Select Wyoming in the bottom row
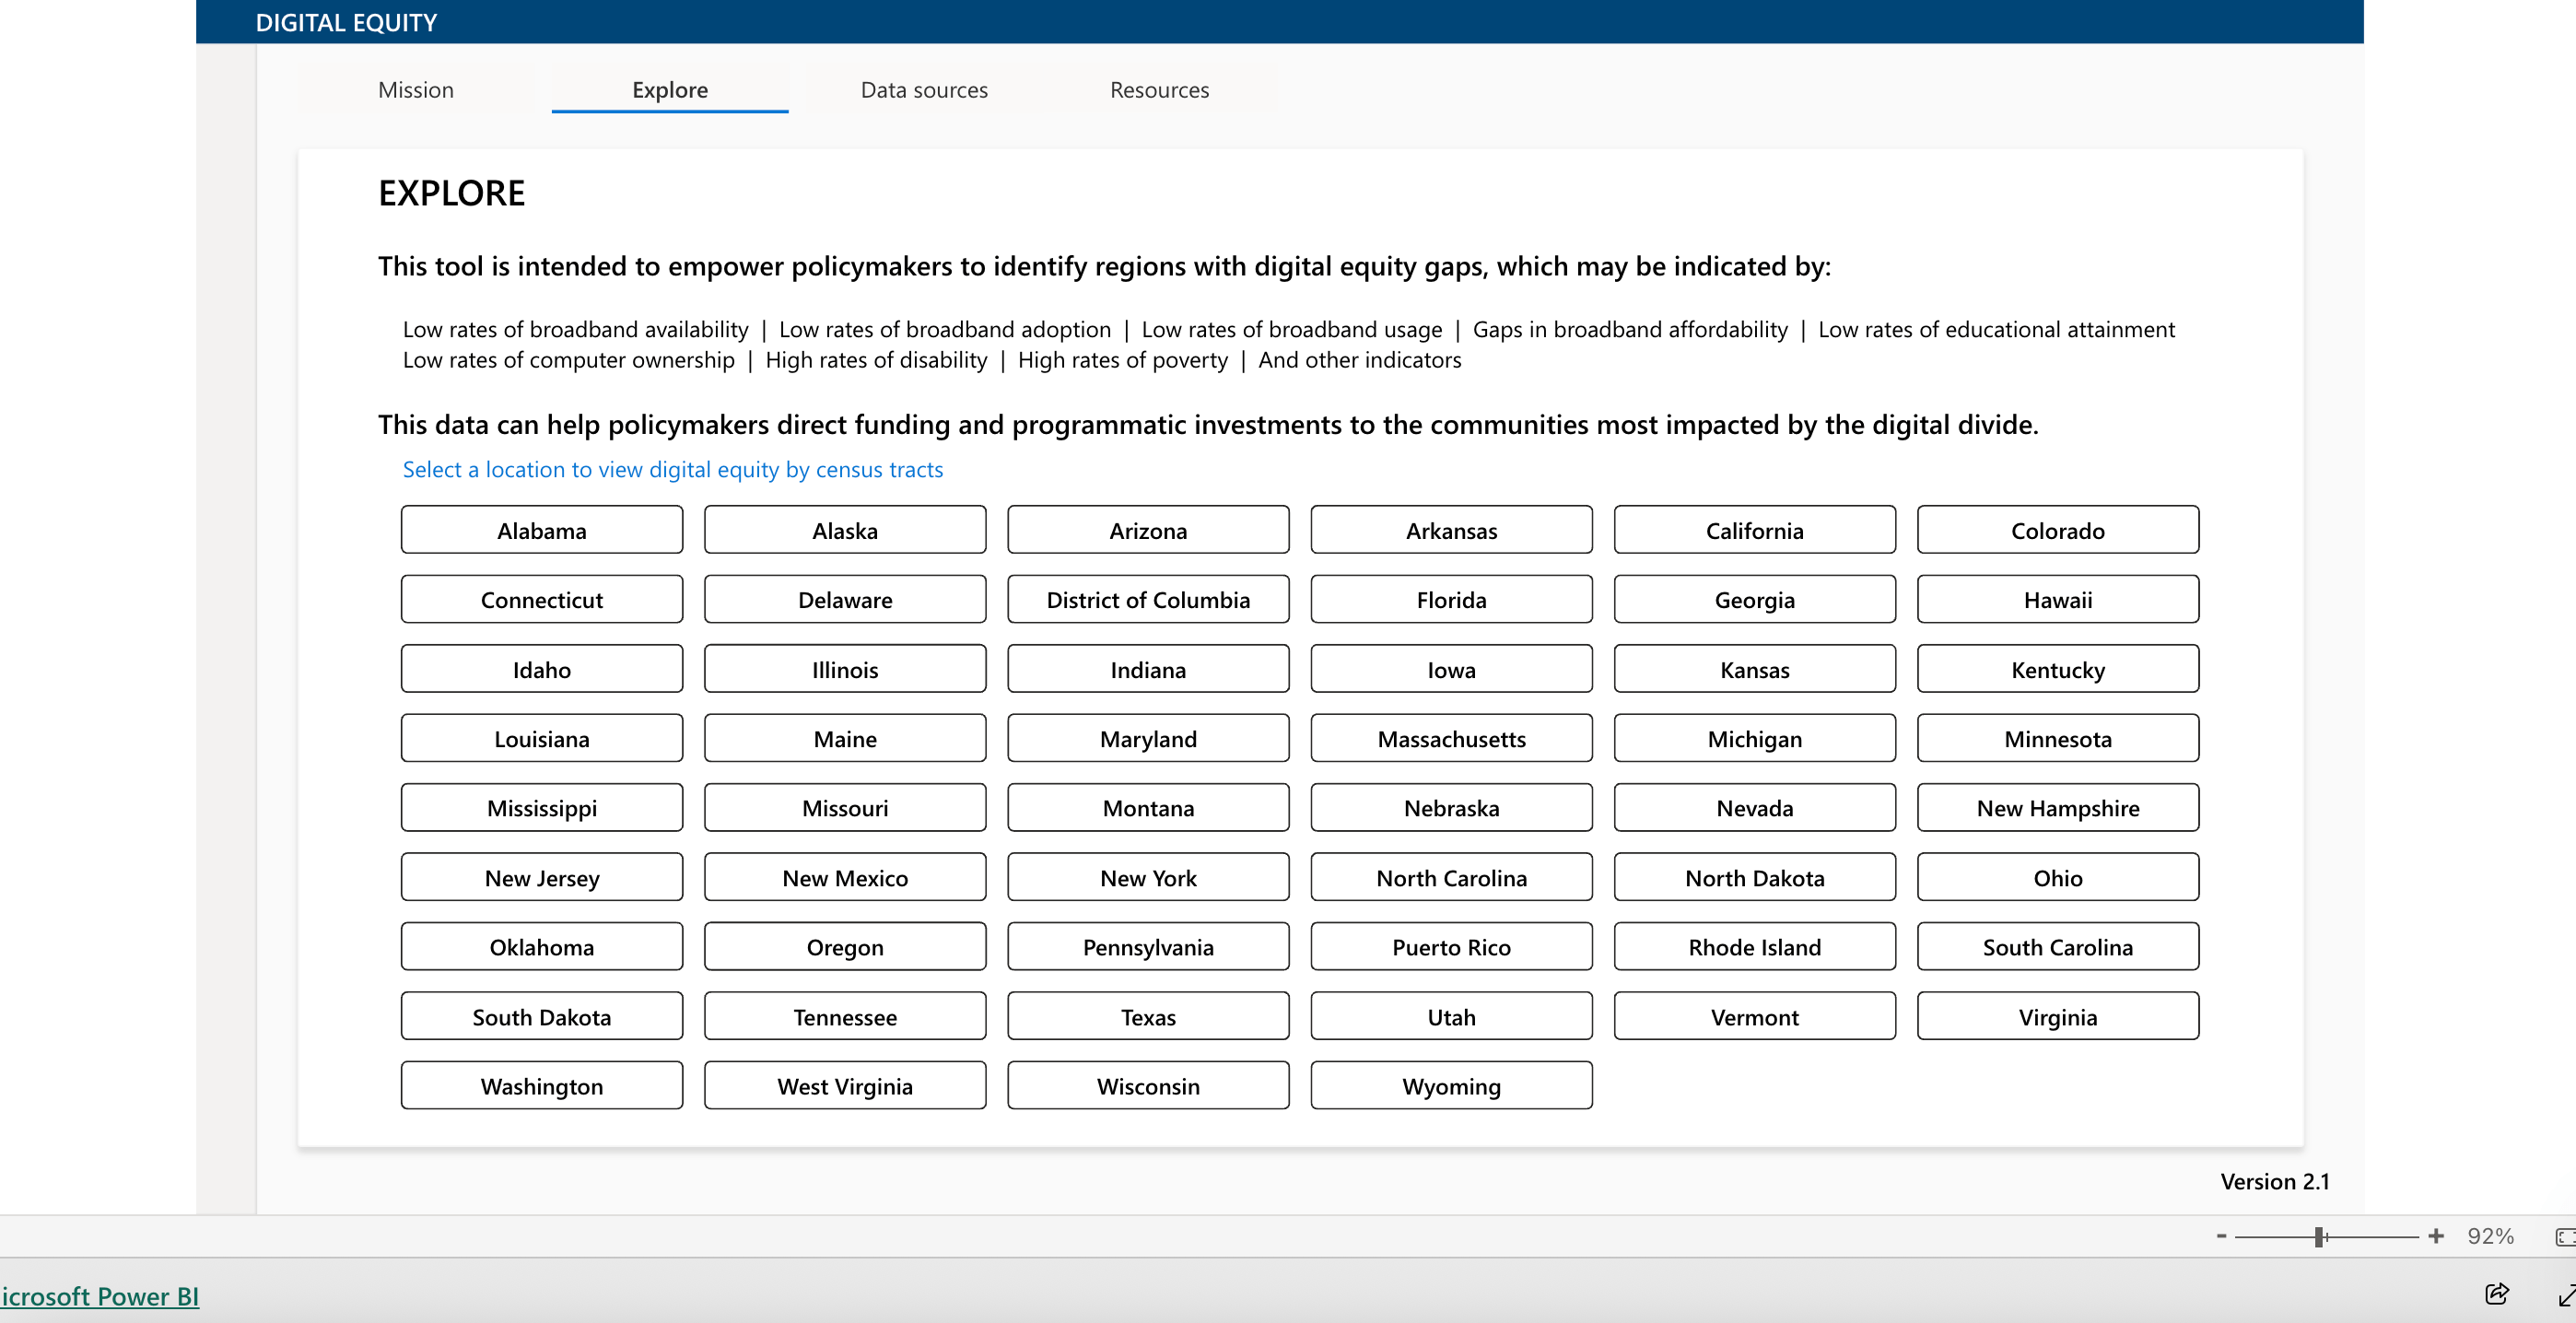Screen dimensions: 2576x1323 coord(1451,1085)
